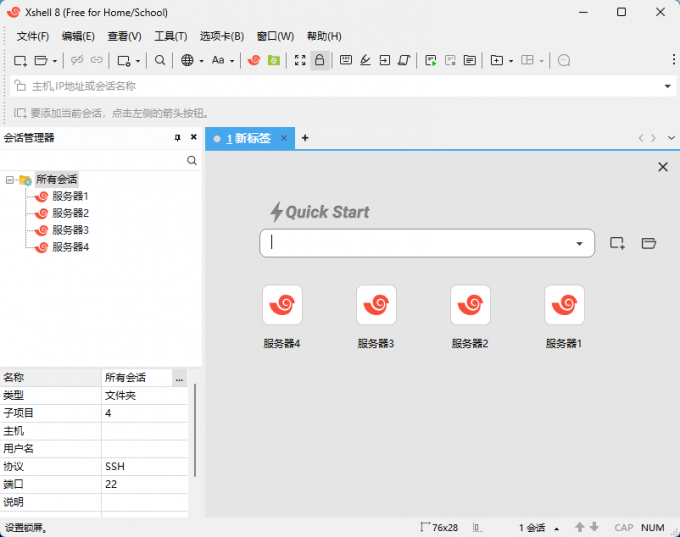Click the greyed tab layout toolbar icon
Viewport: 680px width, 537px height.
527,60
